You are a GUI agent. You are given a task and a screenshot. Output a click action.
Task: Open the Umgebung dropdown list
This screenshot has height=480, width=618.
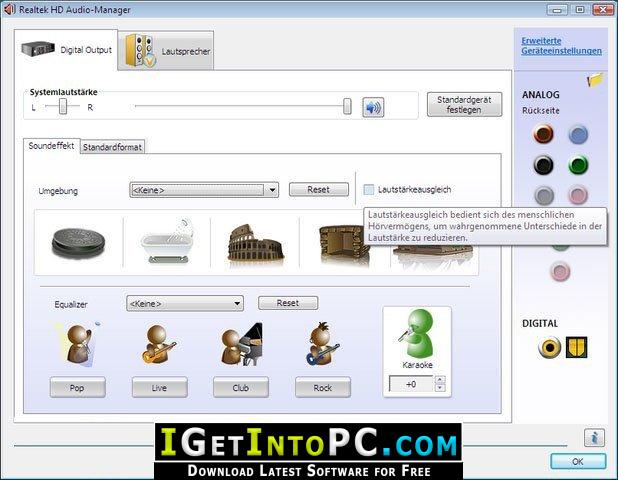click(204, 190)
